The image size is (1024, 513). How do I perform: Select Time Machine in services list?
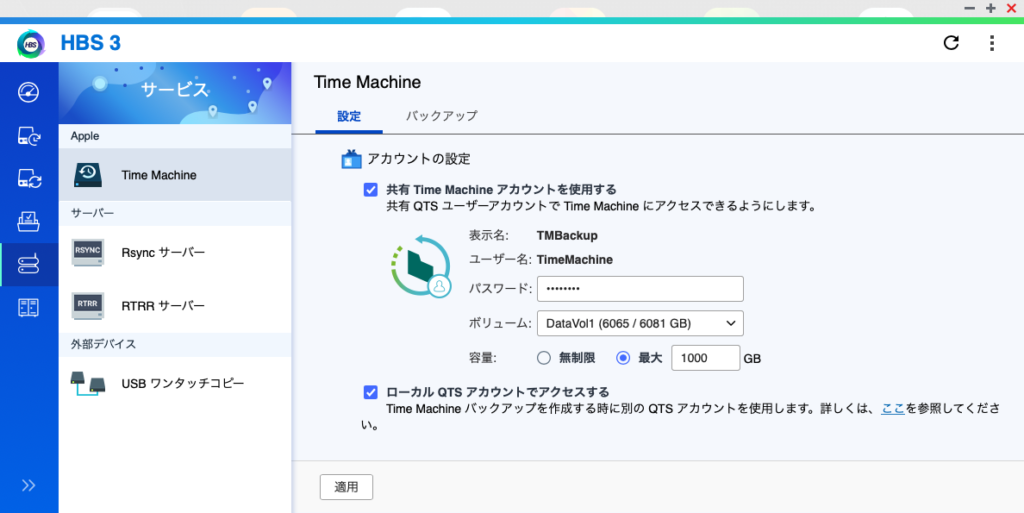click(175, 175)
